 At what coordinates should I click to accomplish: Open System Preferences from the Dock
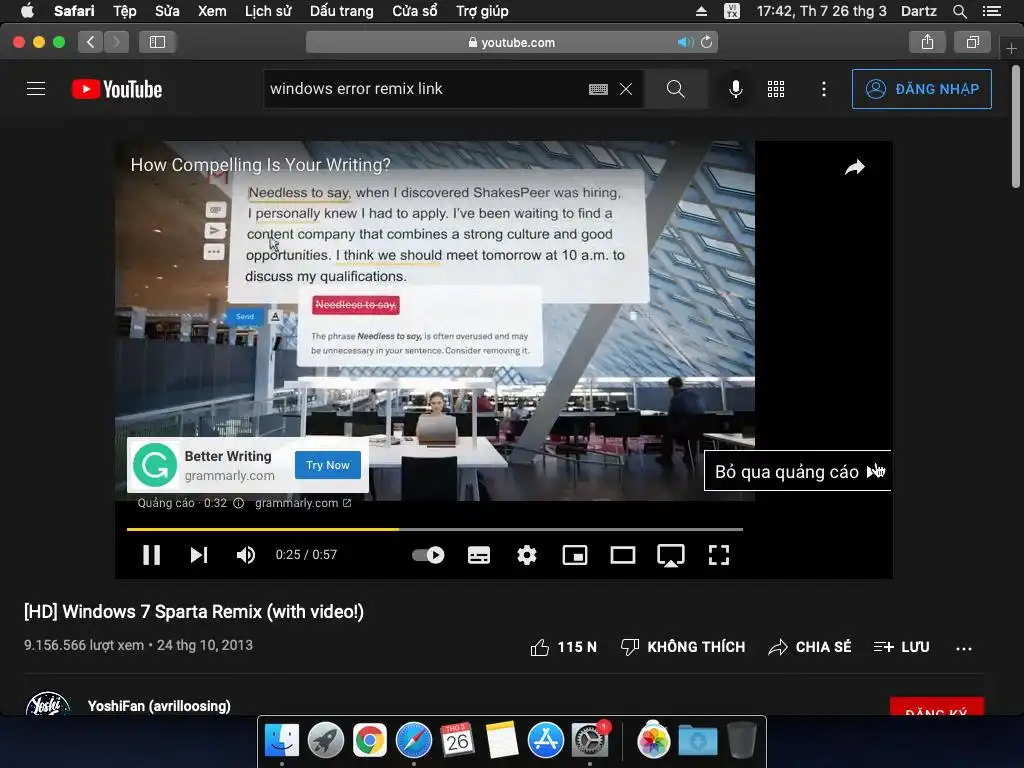click(590, 741)
